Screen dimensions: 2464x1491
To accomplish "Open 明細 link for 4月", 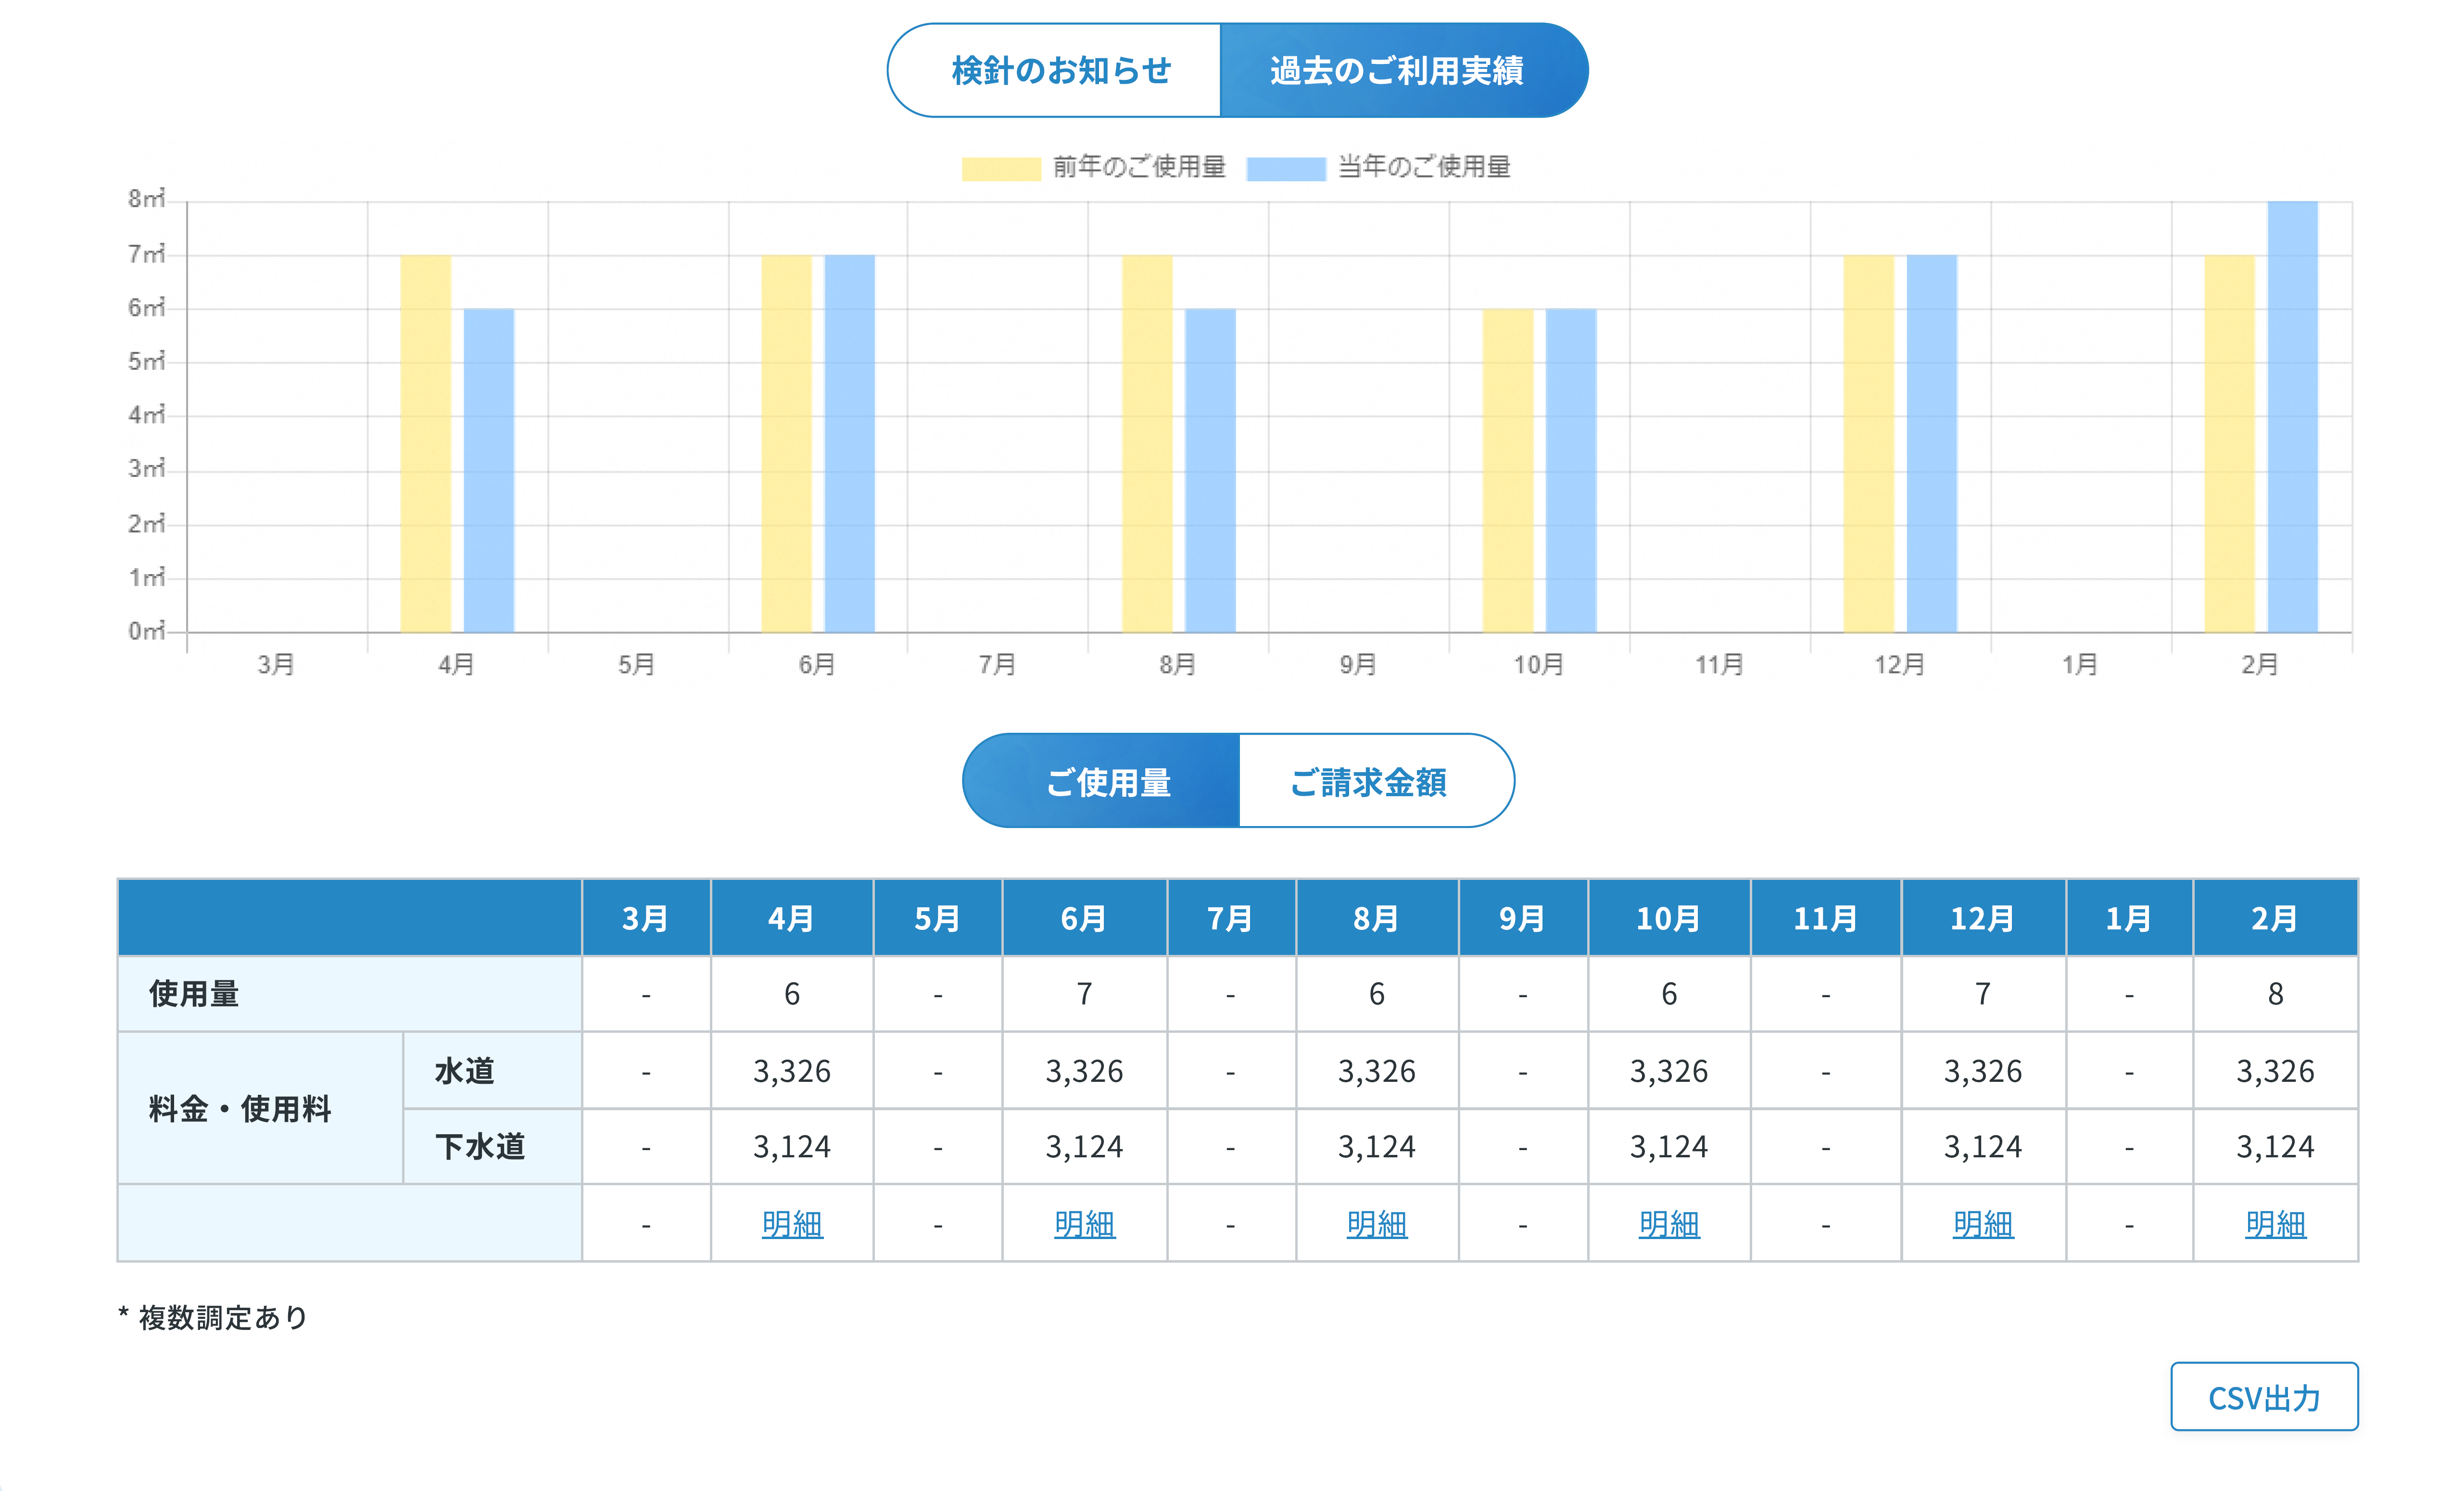I will [x=792, y=1224].
